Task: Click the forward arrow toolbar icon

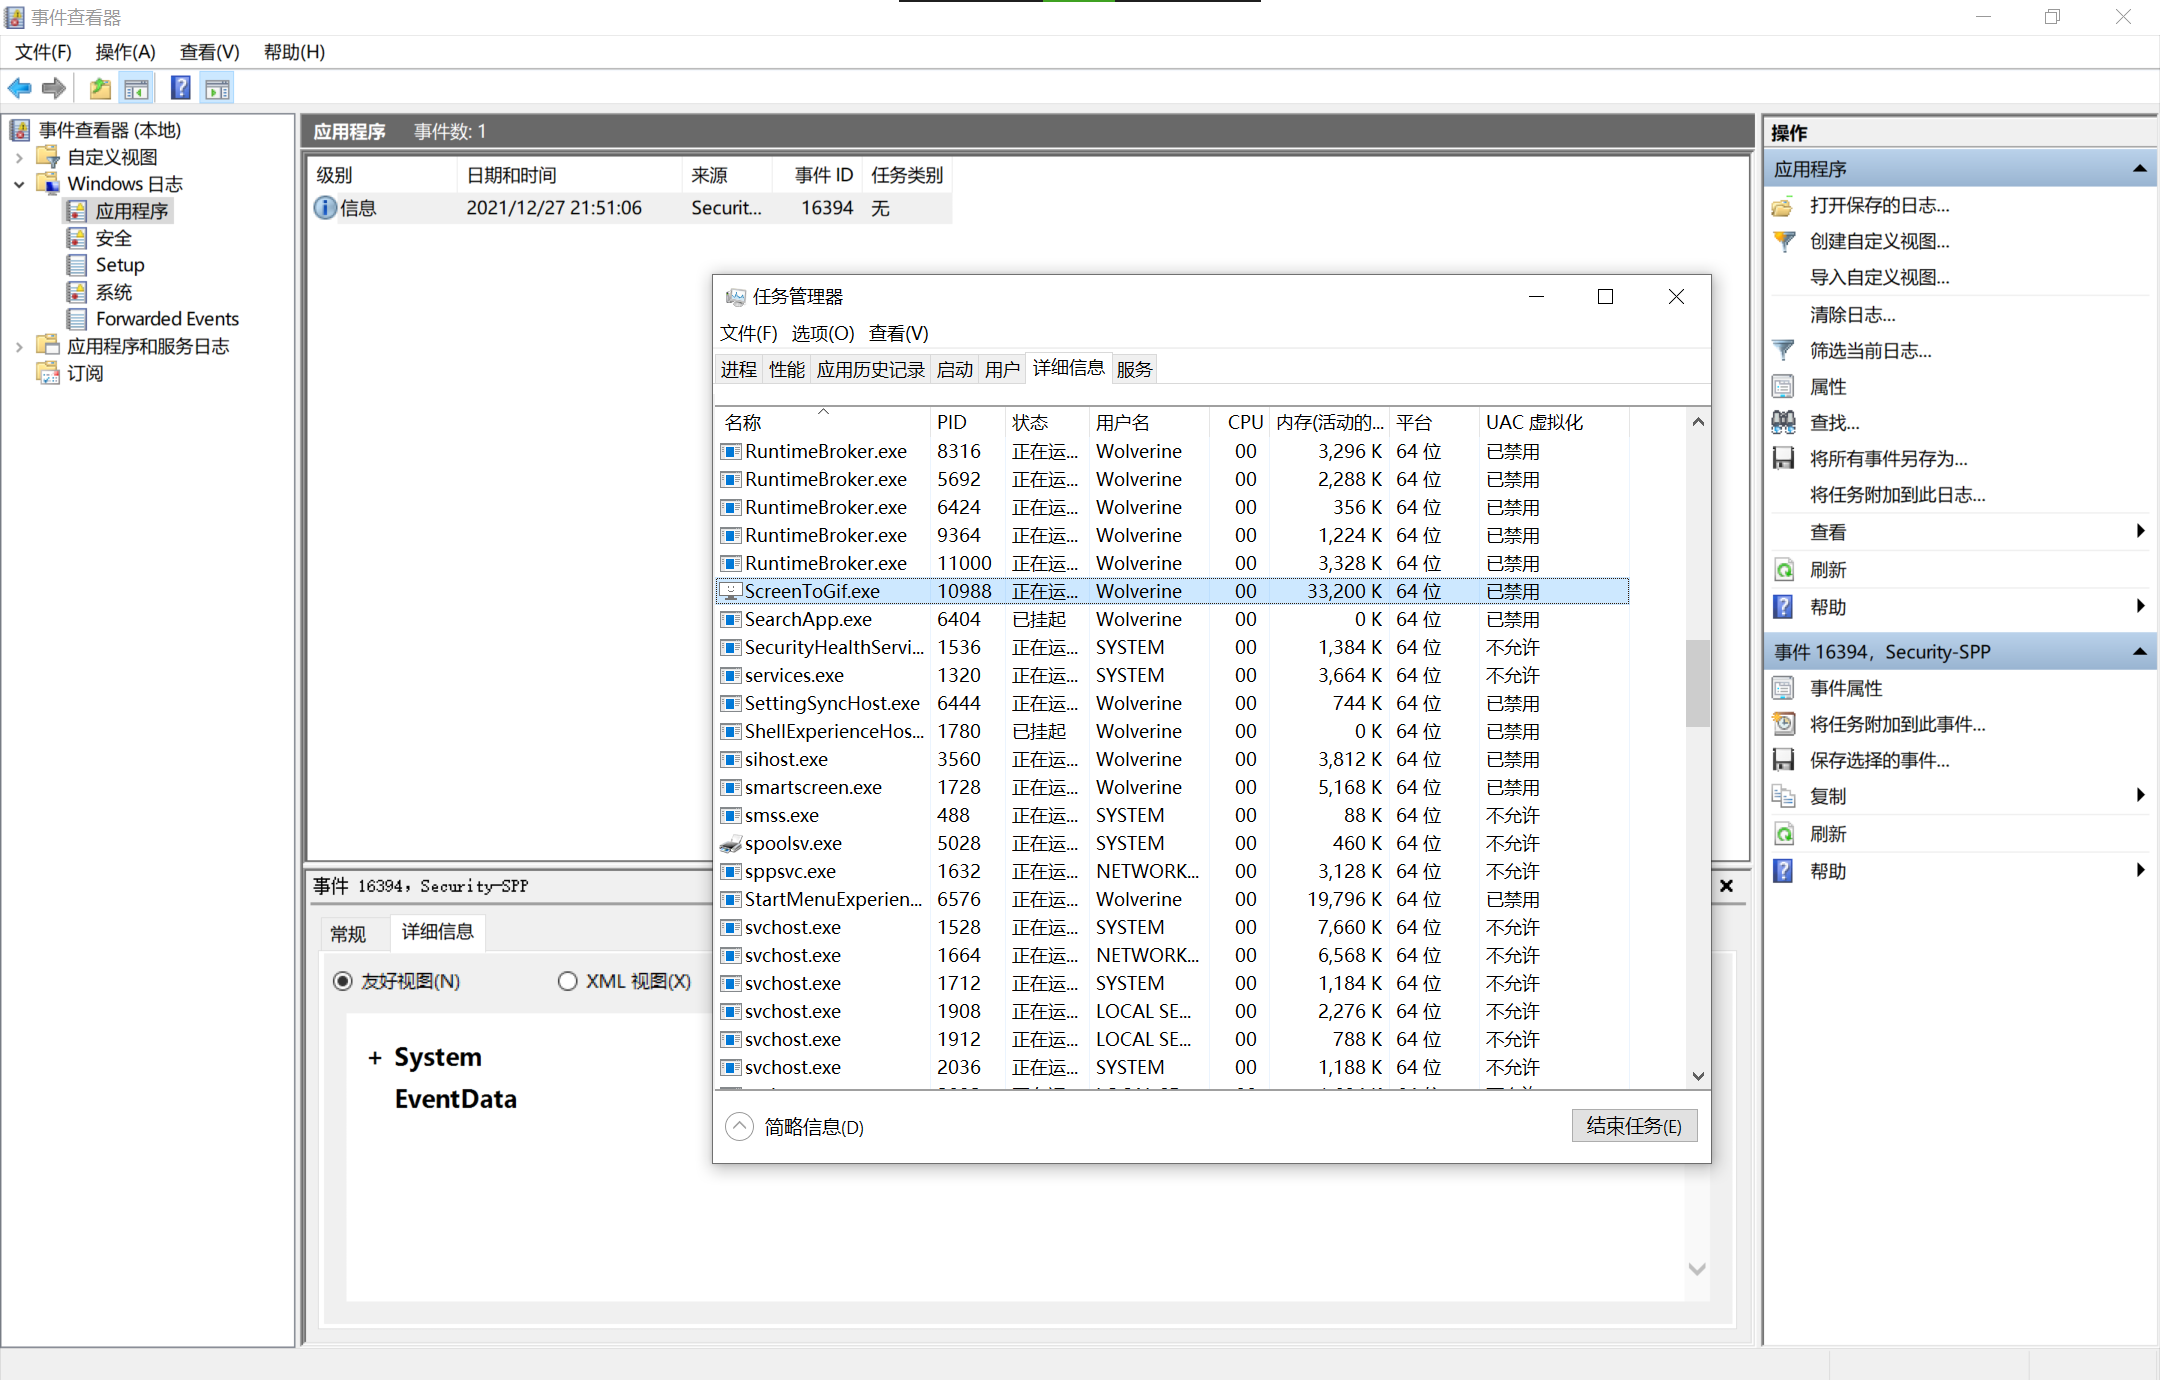Action: pyautogui.click(x=54, y=89)
